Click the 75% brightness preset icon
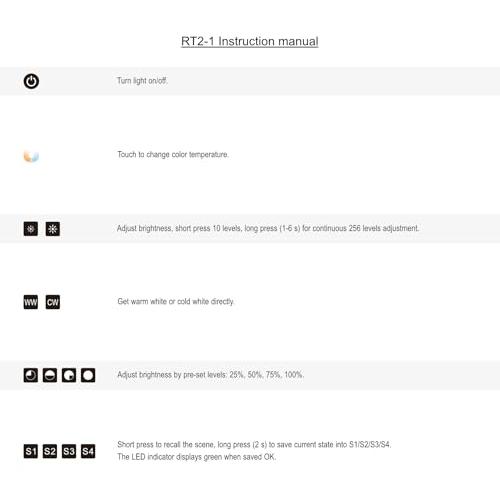The height and width of the screenshot is (500, 500). (x=69, y=375)
